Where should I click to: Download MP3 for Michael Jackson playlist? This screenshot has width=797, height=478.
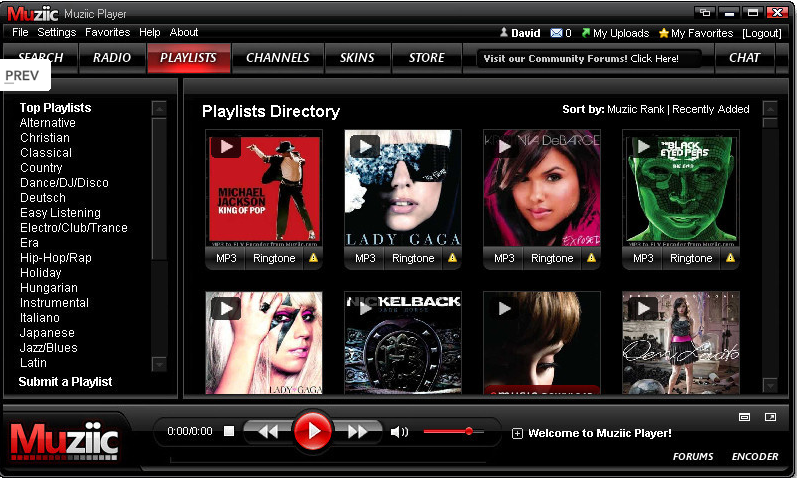click(x=226, y=258)
